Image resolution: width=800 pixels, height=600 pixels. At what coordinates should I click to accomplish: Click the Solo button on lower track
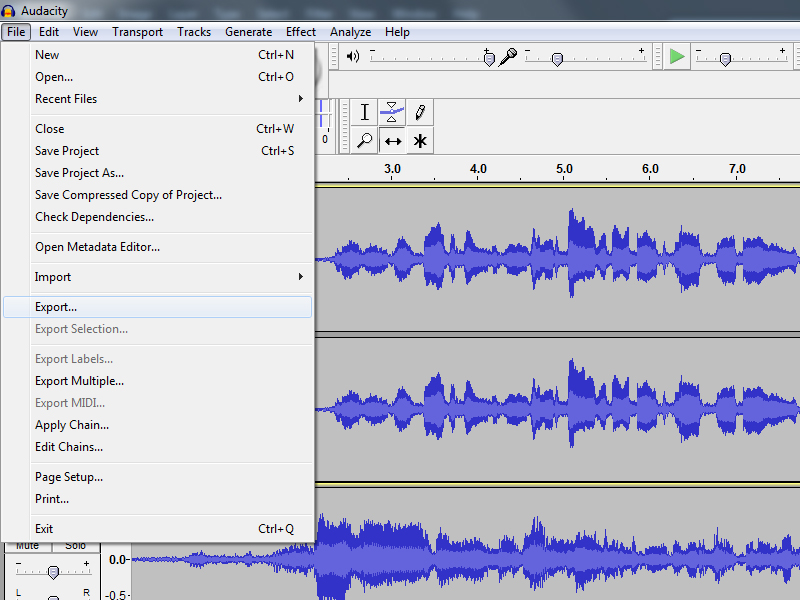(76, 546)
